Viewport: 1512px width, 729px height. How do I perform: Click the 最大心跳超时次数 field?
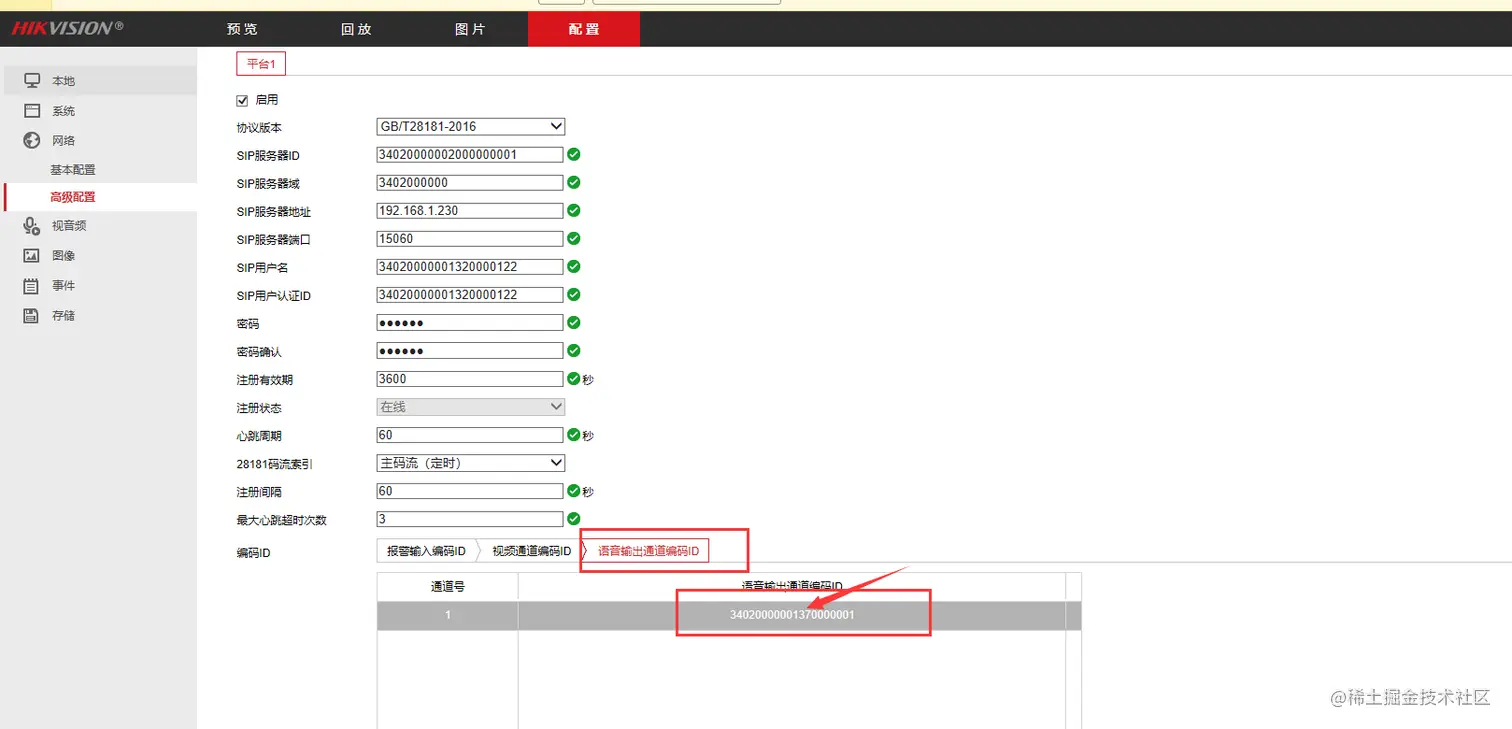pyautogui.click(x=470, y=519)
